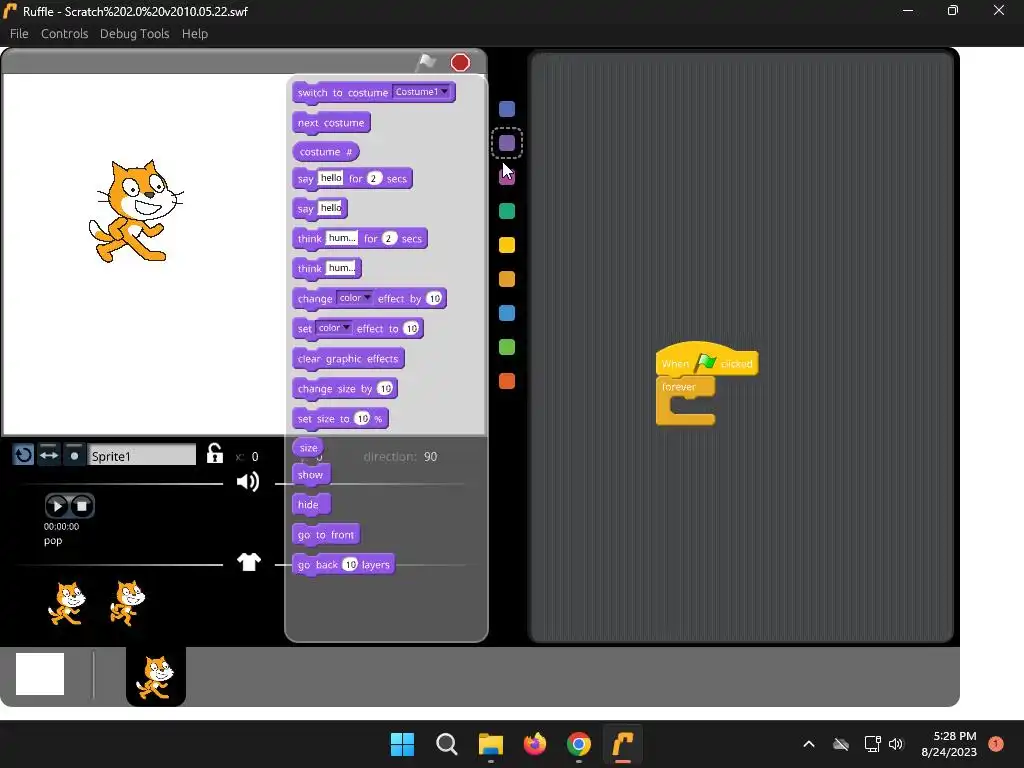1024x768 pixels.
Task: Select the teal Pen category swatch
Action: [507, 211]
